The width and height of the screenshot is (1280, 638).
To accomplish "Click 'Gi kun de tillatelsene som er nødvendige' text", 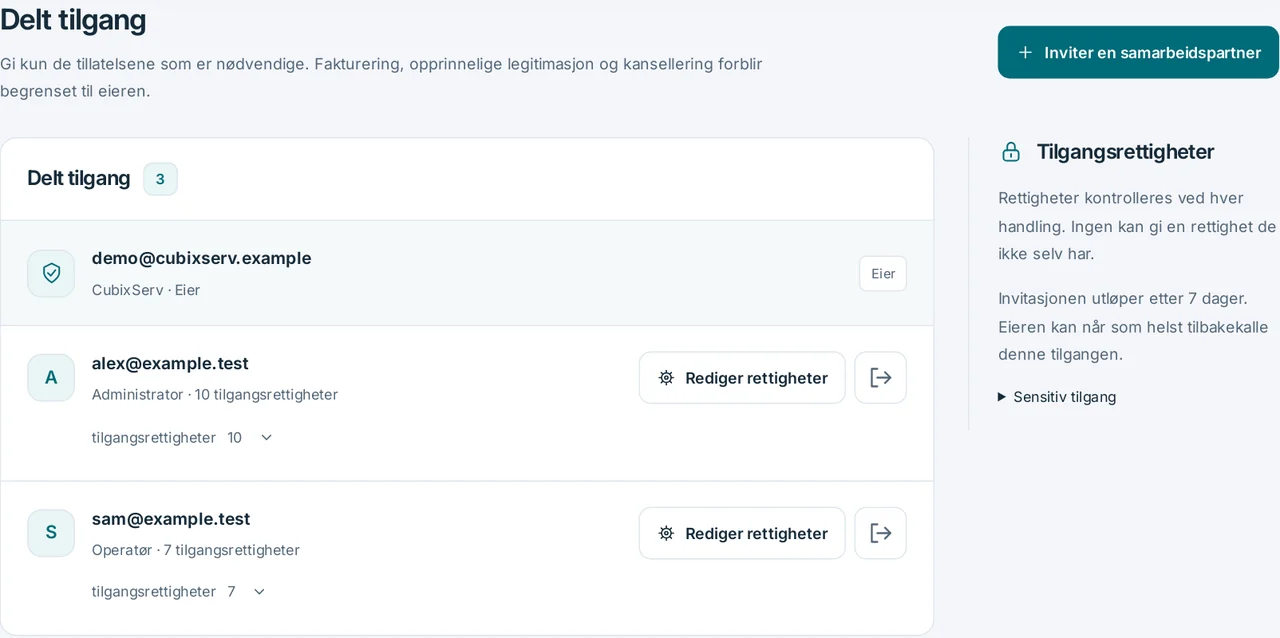I will [x=155, y=64].
